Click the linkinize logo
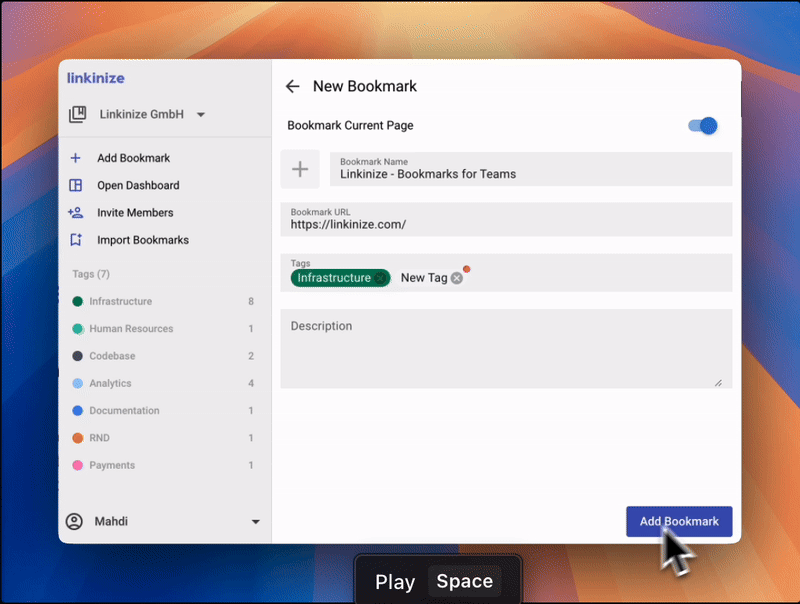 click(x=95, y=78)
